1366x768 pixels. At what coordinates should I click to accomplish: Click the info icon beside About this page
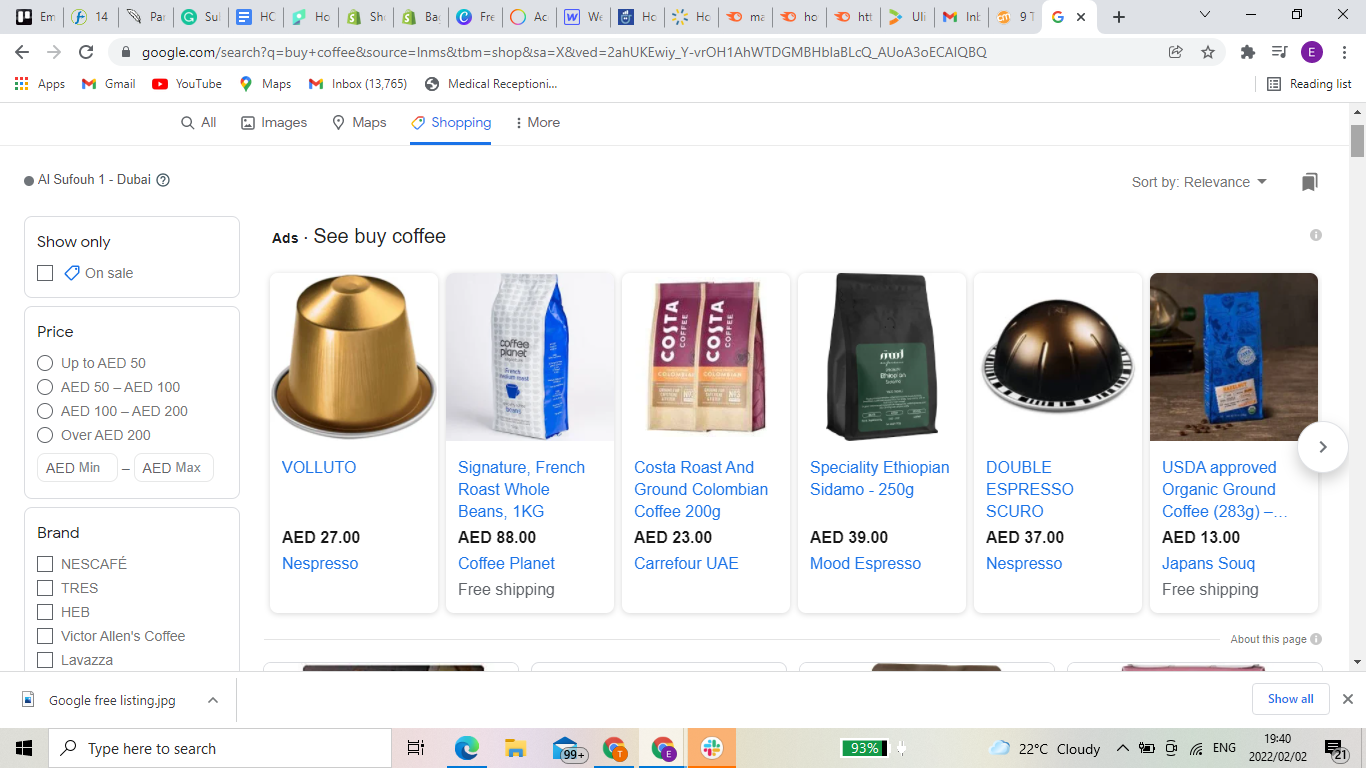[1316, 639]
